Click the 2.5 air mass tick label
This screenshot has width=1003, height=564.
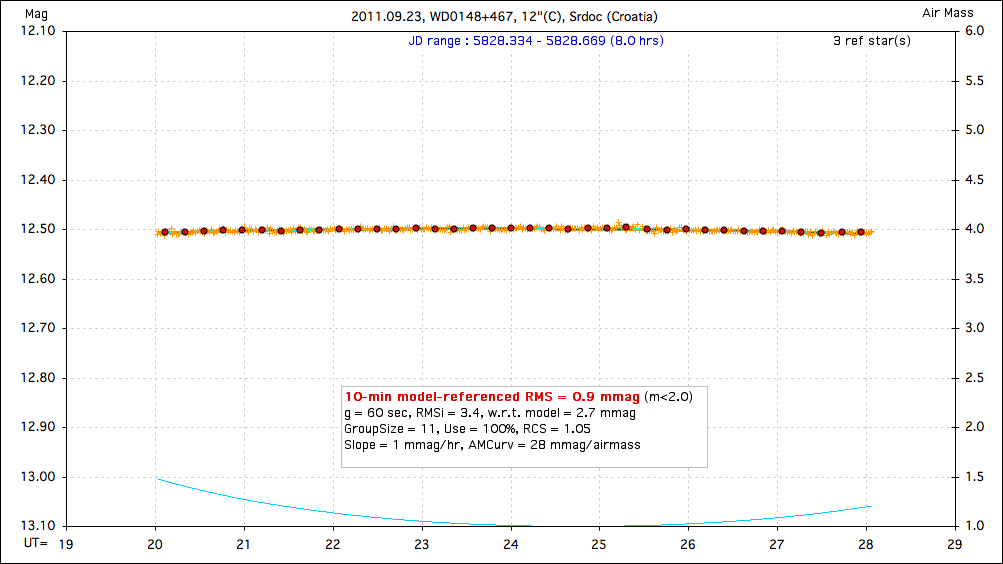(974, 378)
